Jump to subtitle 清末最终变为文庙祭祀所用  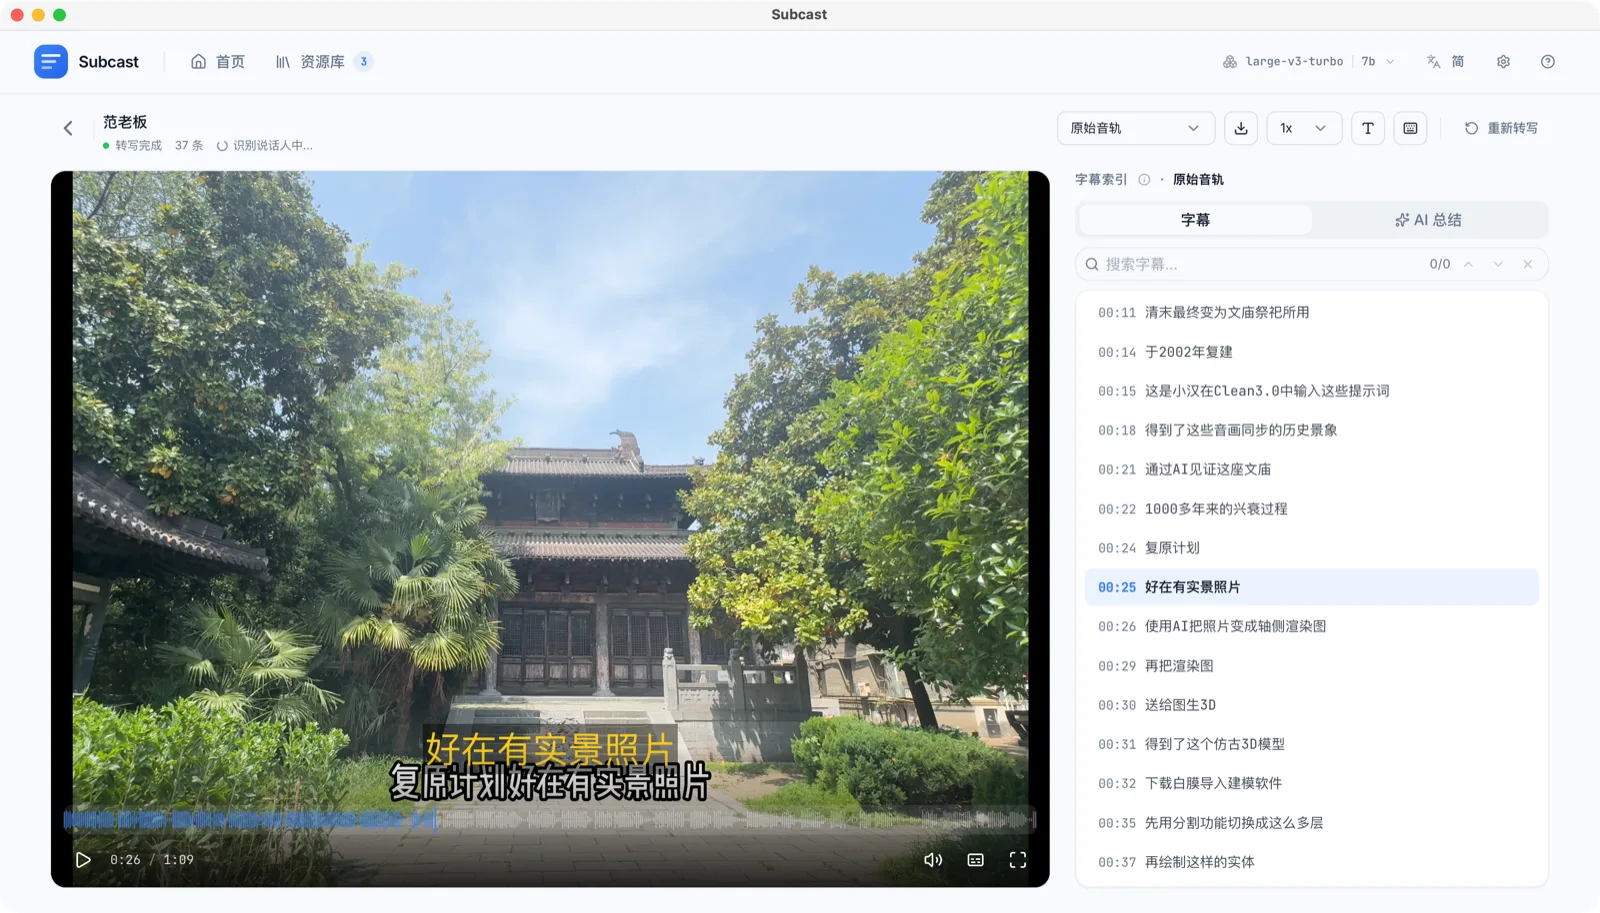(1311, 312)
